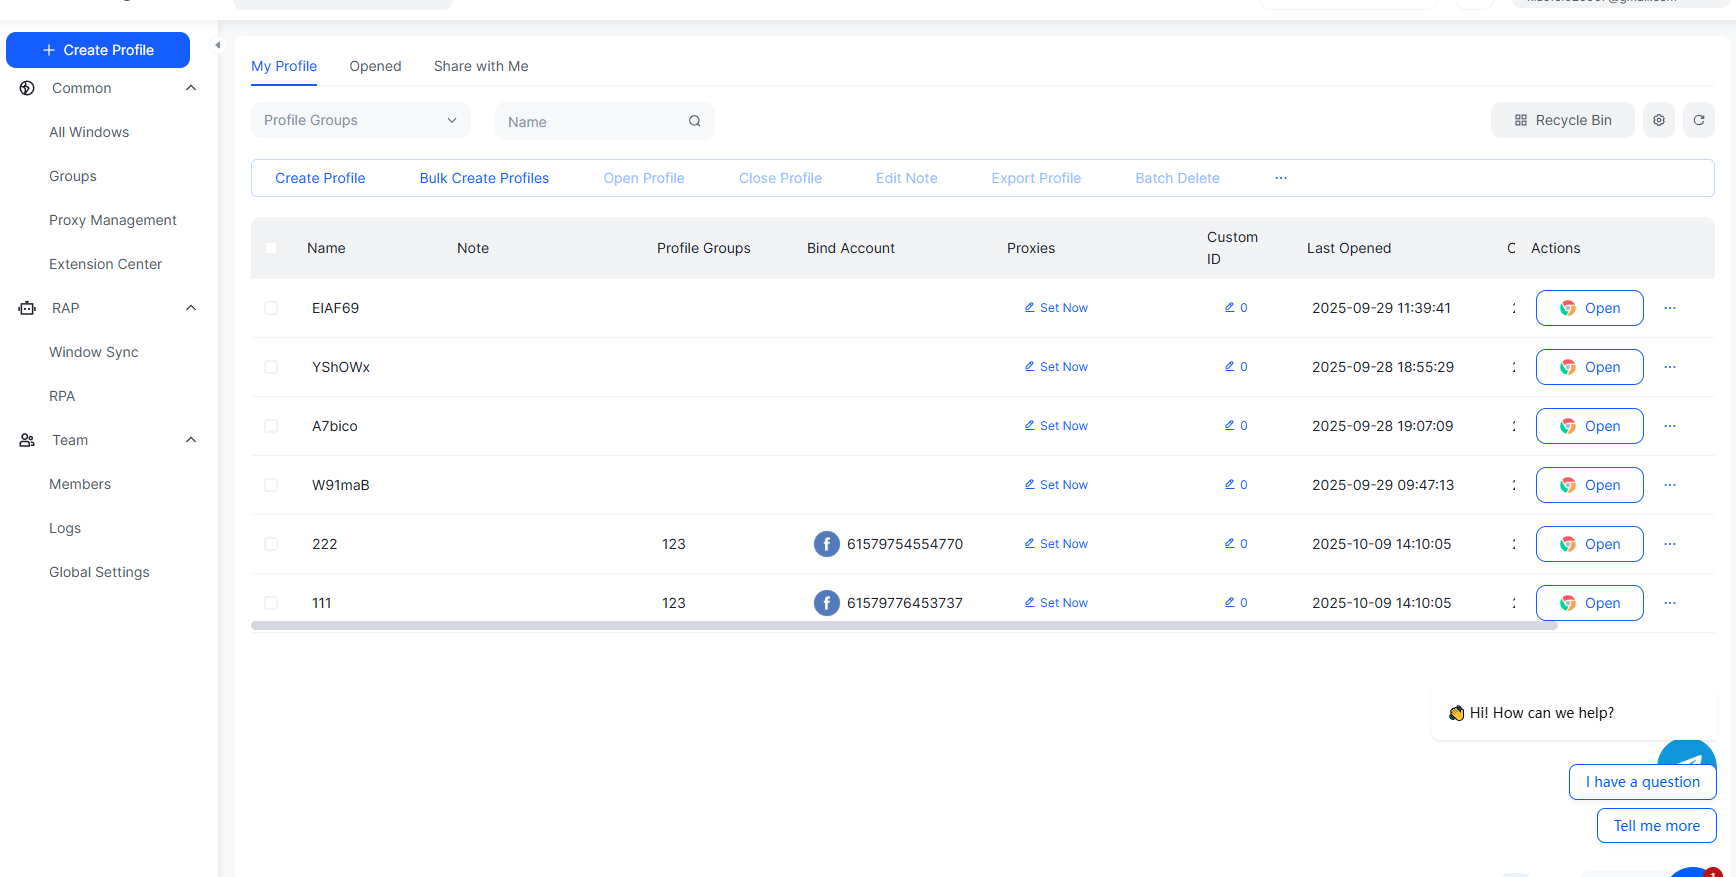
Task: Collapse the Common section in sidebar
Action: point(191,88)
